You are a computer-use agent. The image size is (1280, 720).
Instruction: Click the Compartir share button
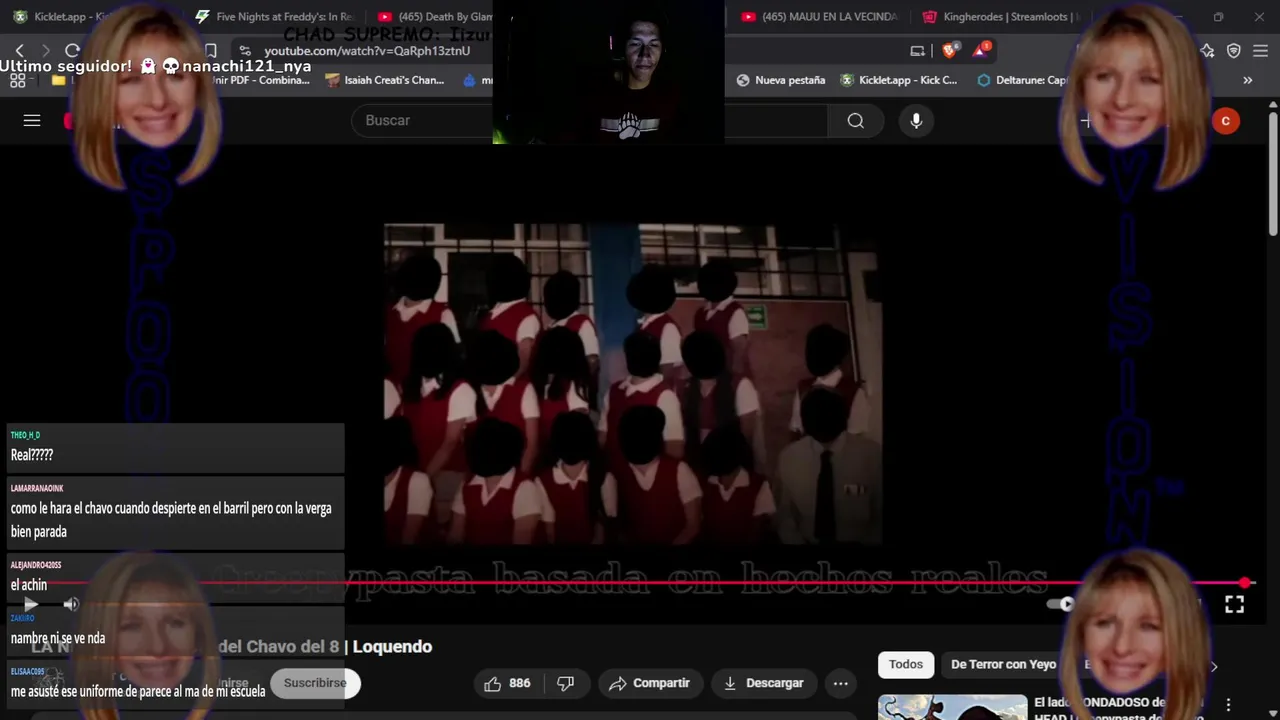point(649,683)
